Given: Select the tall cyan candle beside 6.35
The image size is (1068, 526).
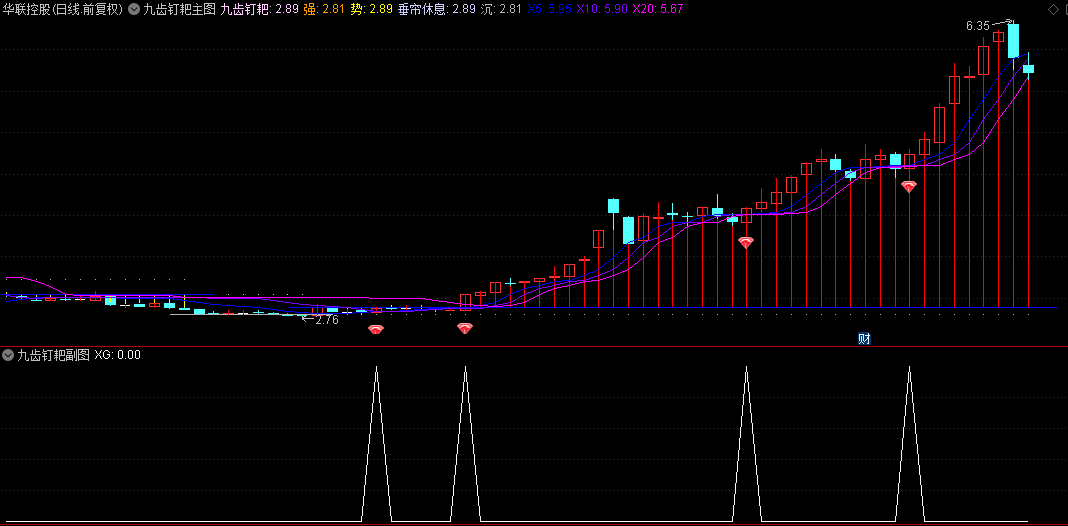Looking at the screenshot, I should [x=1014, y=40].
